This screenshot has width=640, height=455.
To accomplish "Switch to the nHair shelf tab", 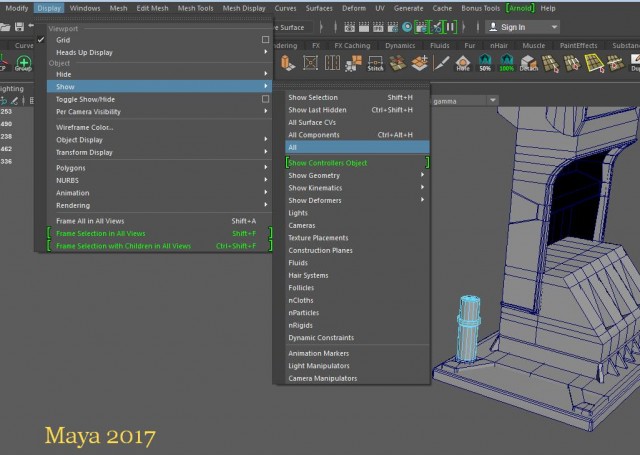I will click(498, 46).
